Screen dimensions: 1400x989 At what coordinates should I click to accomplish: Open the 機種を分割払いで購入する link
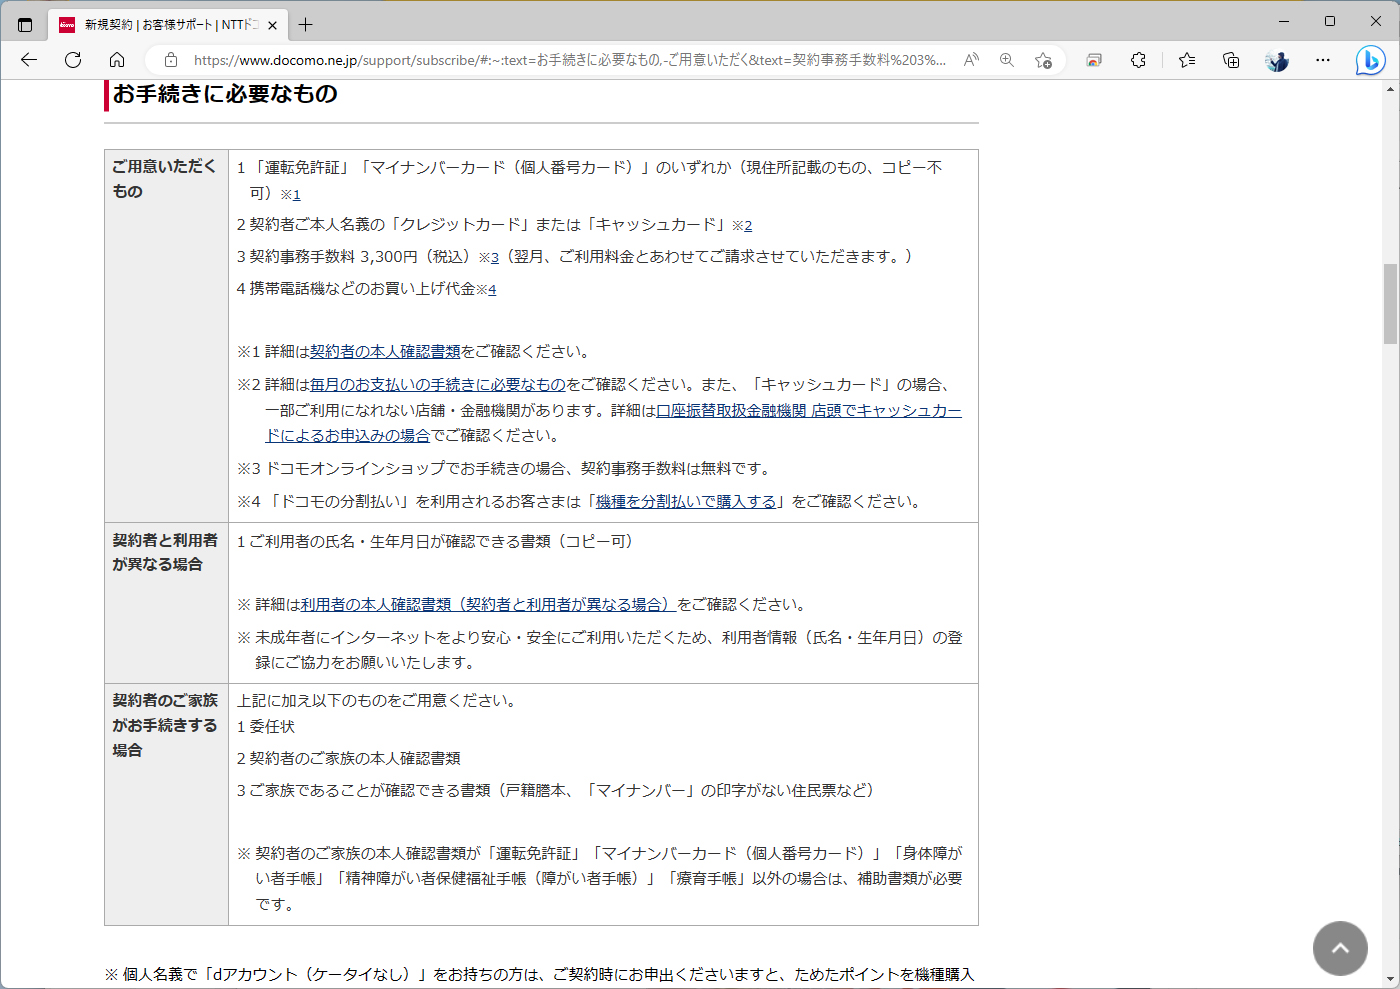click(686, 502)
